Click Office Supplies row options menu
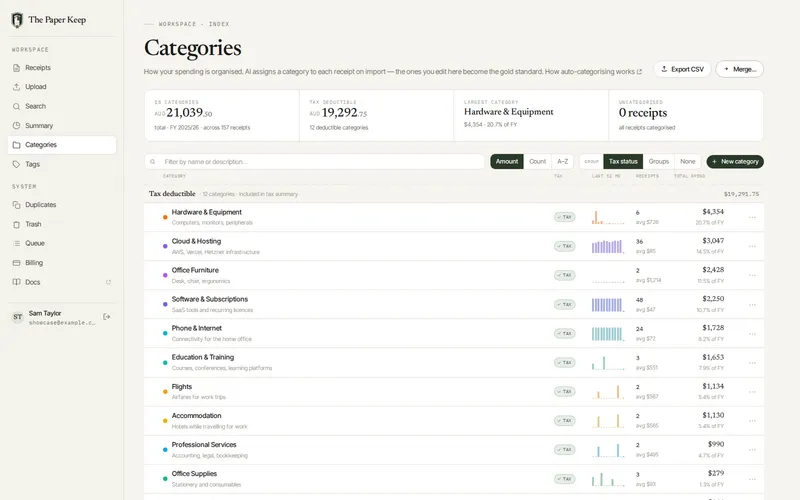Screen dimensions: 800x500 (752, 479)
